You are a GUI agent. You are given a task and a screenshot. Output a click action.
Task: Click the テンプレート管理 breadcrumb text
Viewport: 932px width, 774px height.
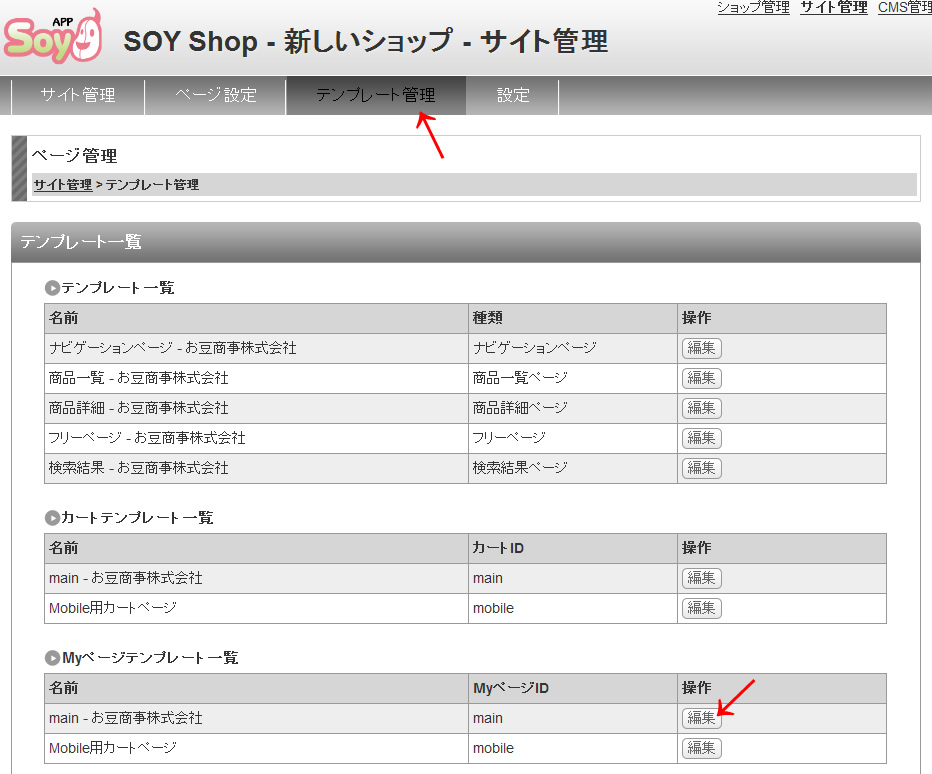(152, 185)
